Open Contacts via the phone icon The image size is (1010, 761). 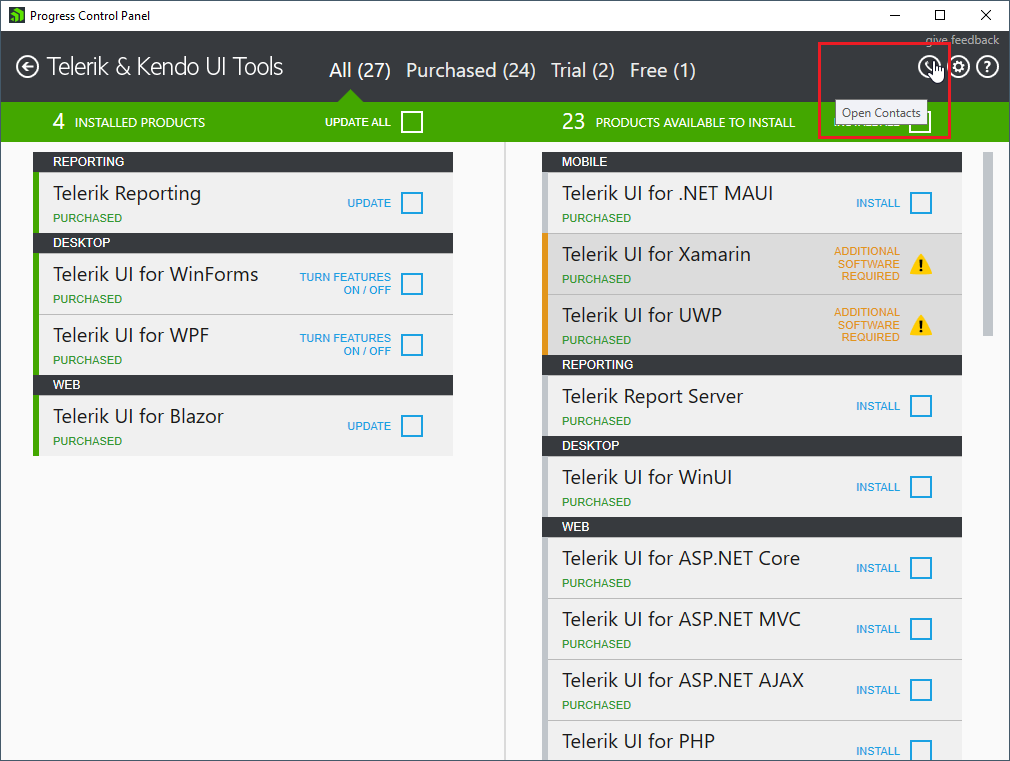click(x=928, y=67)
